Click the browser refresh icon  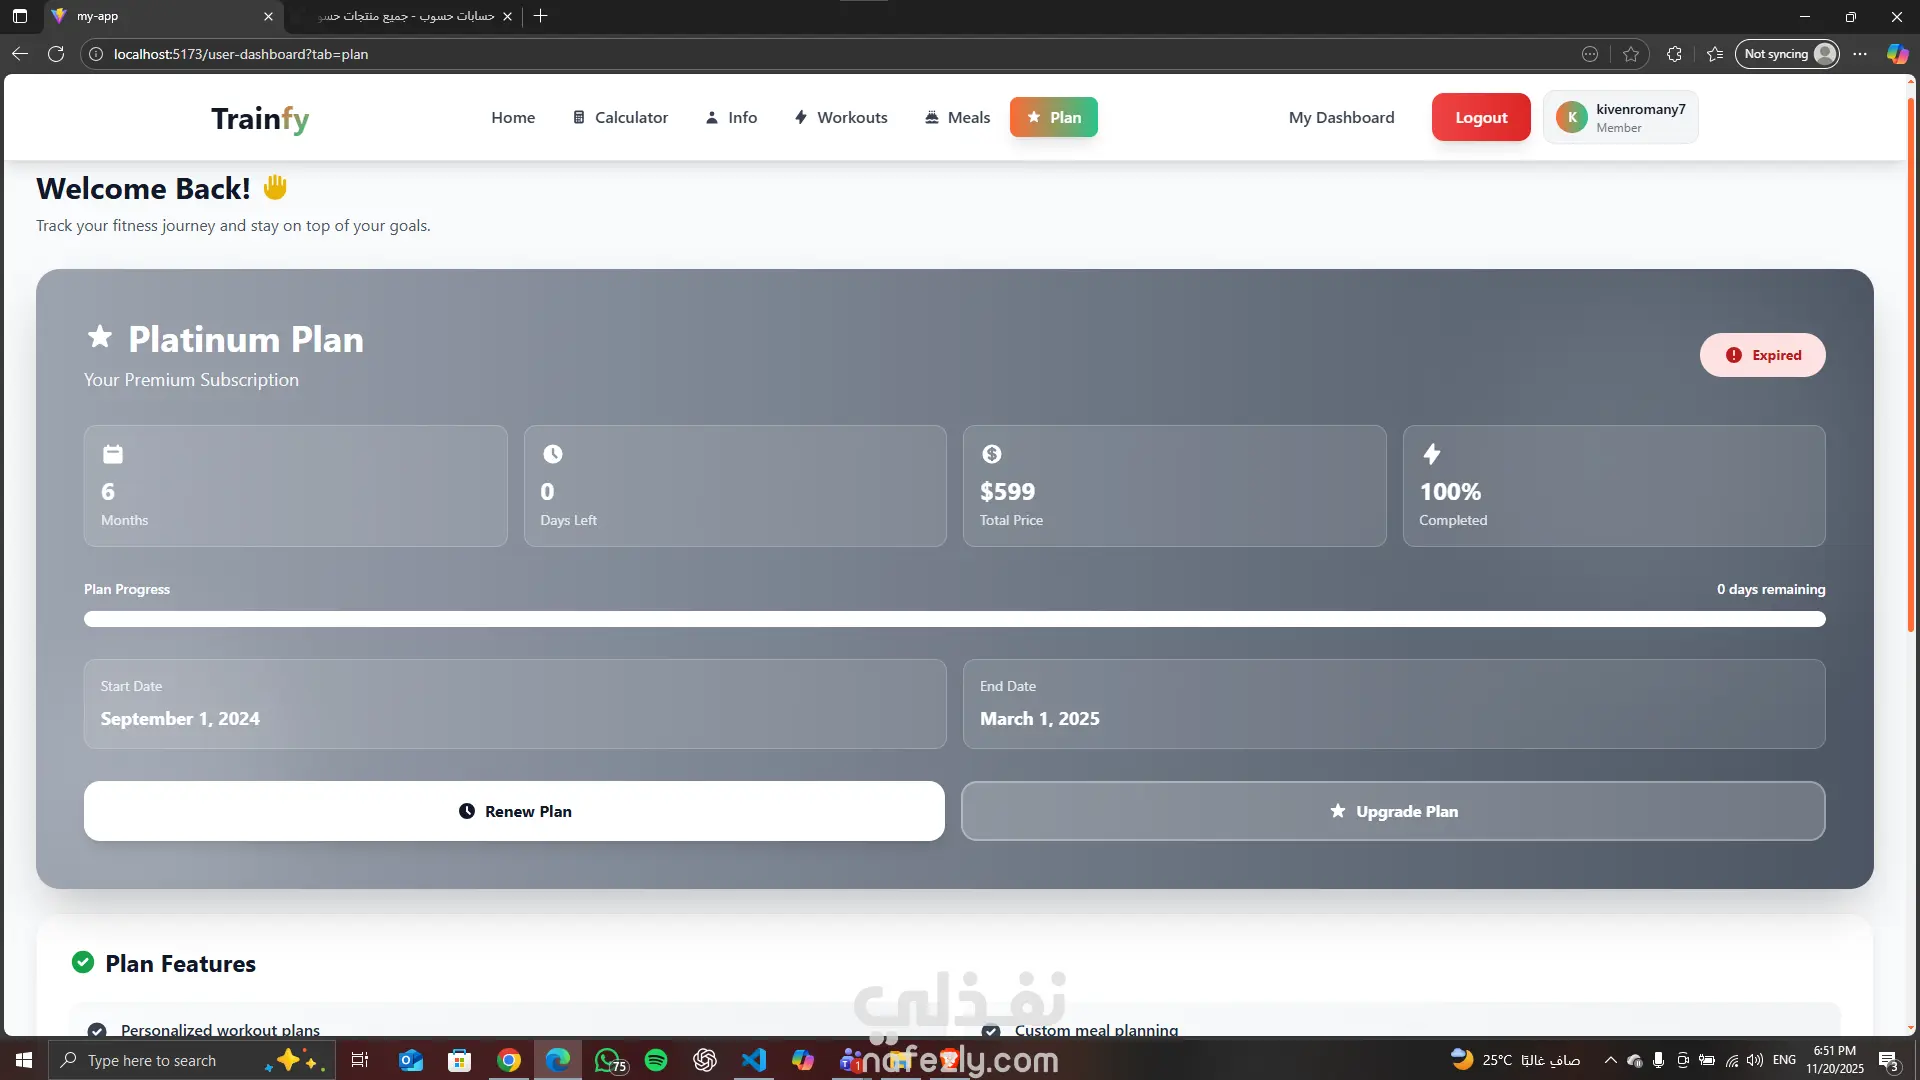(56, 54)
